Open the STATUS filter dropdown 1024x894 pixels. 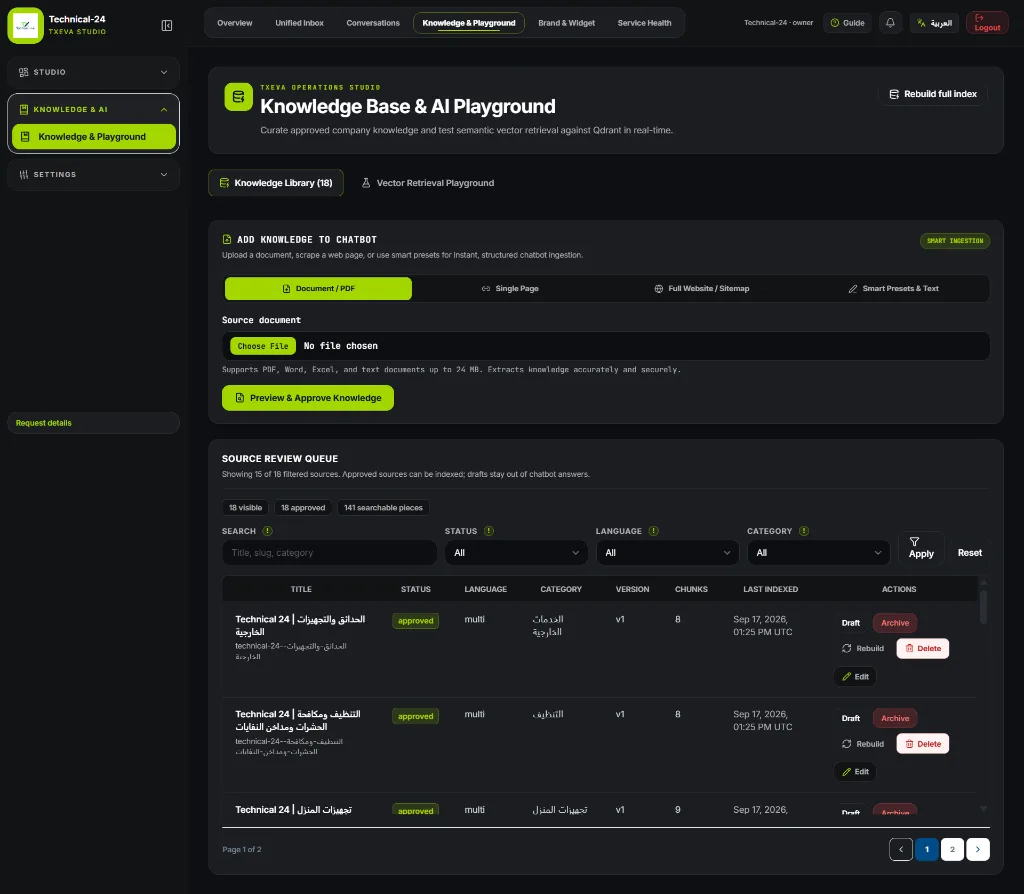tap(516, 552)
